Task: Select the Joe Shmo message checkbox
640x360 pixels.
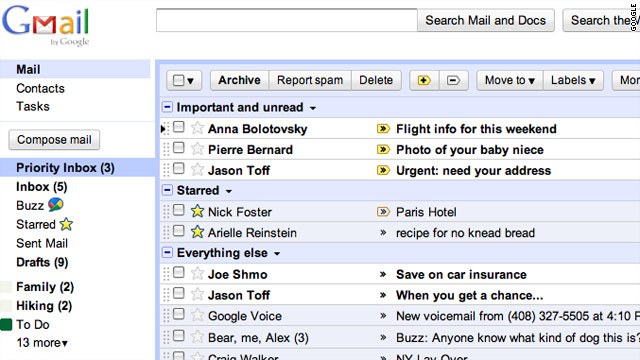Action: (179, 273)
